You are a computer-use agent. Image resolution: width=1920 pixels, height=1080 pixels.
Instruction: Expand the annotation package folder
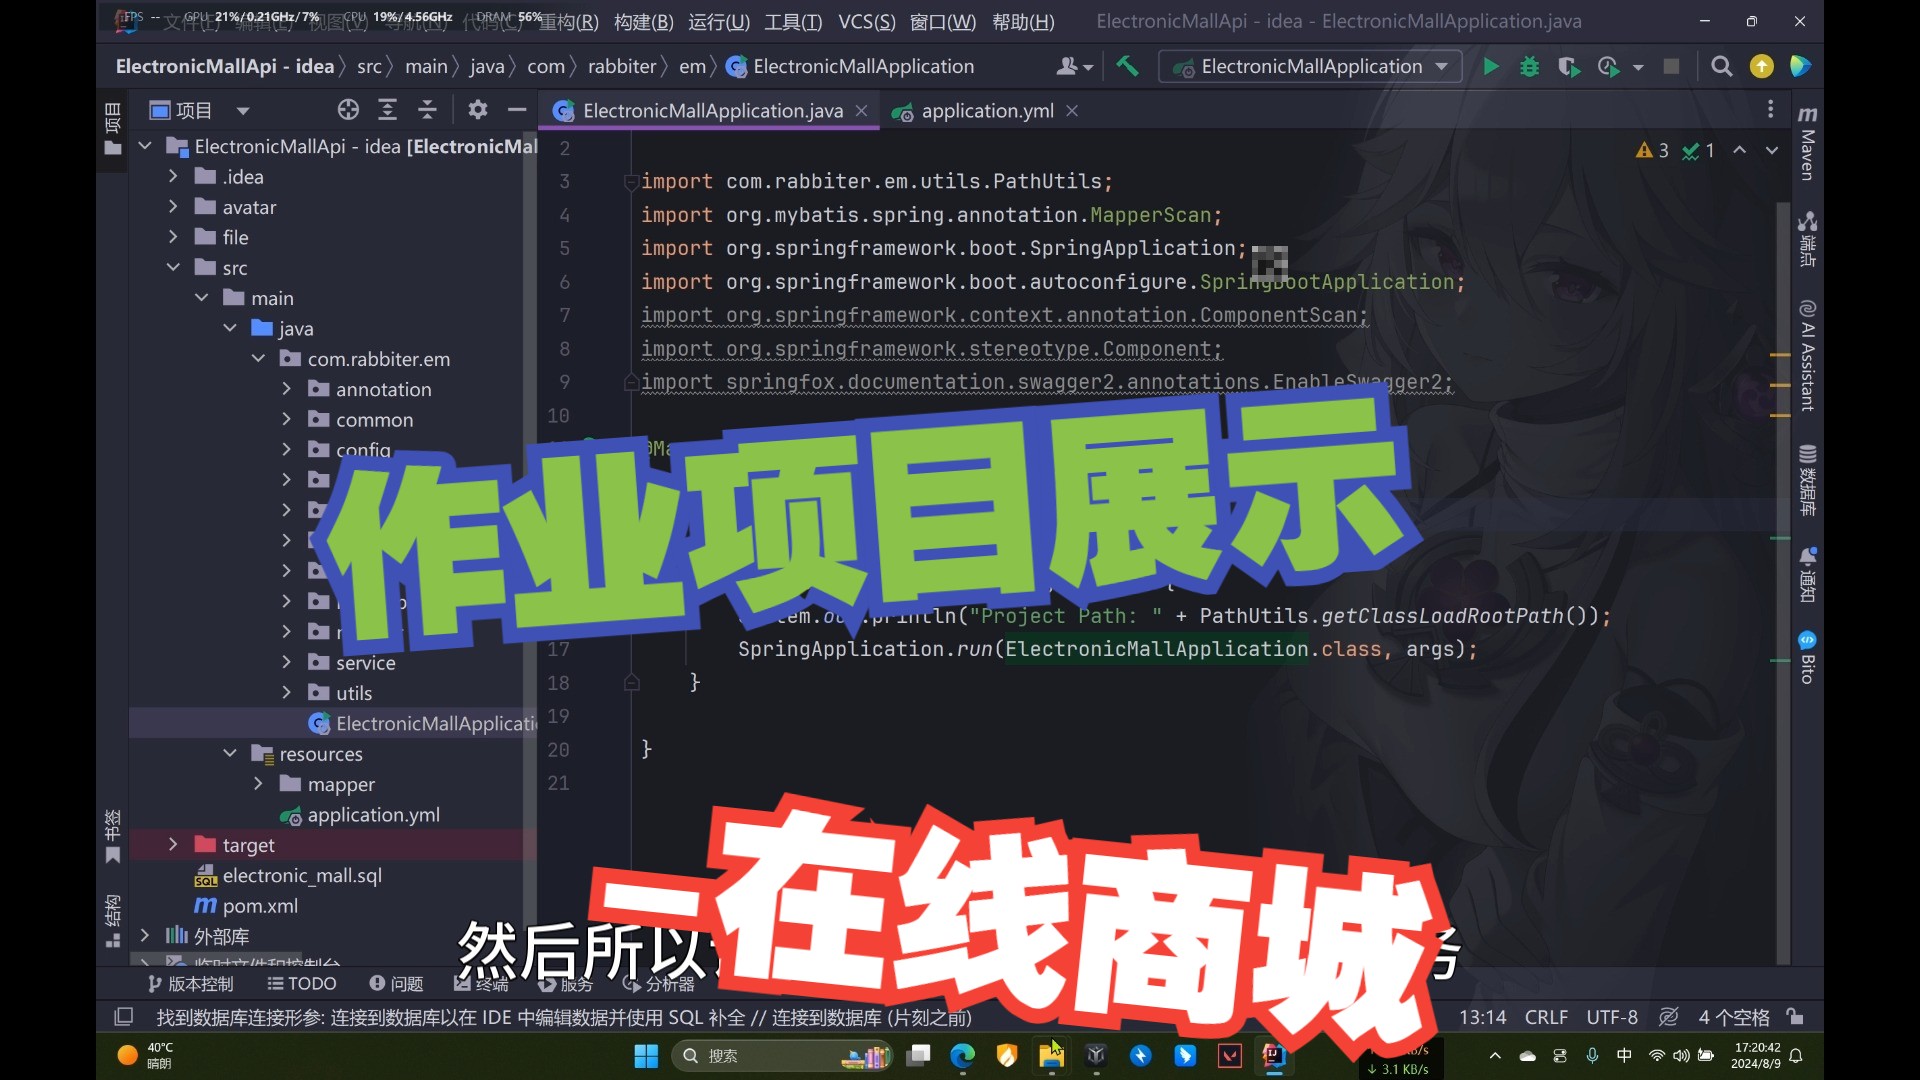click(x=287, y=388)
